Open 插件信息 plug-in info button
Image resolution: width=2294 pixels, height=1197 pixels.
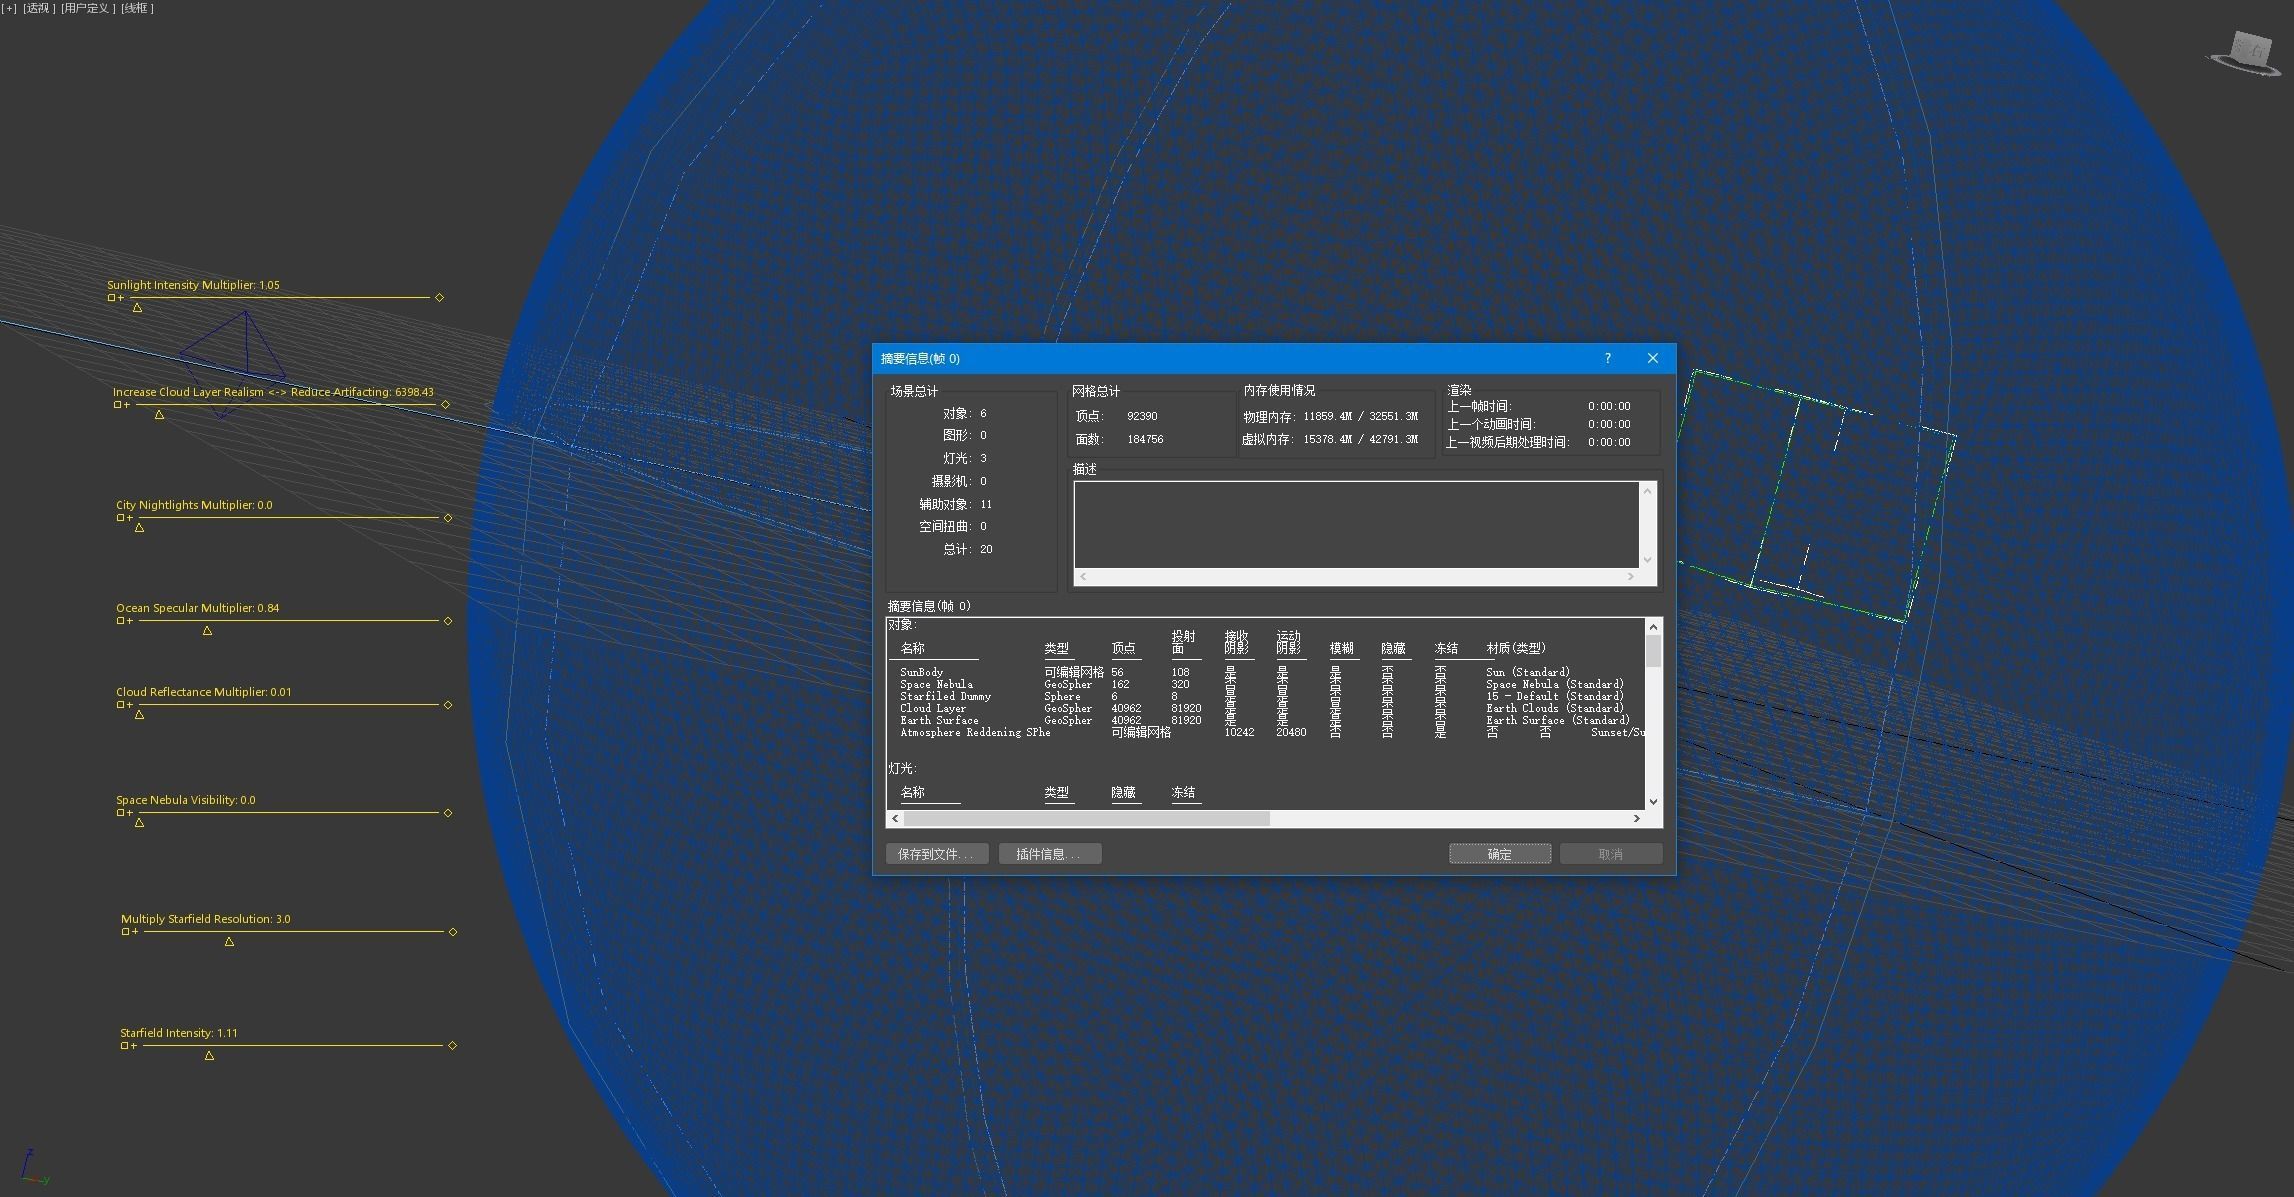1049,854
